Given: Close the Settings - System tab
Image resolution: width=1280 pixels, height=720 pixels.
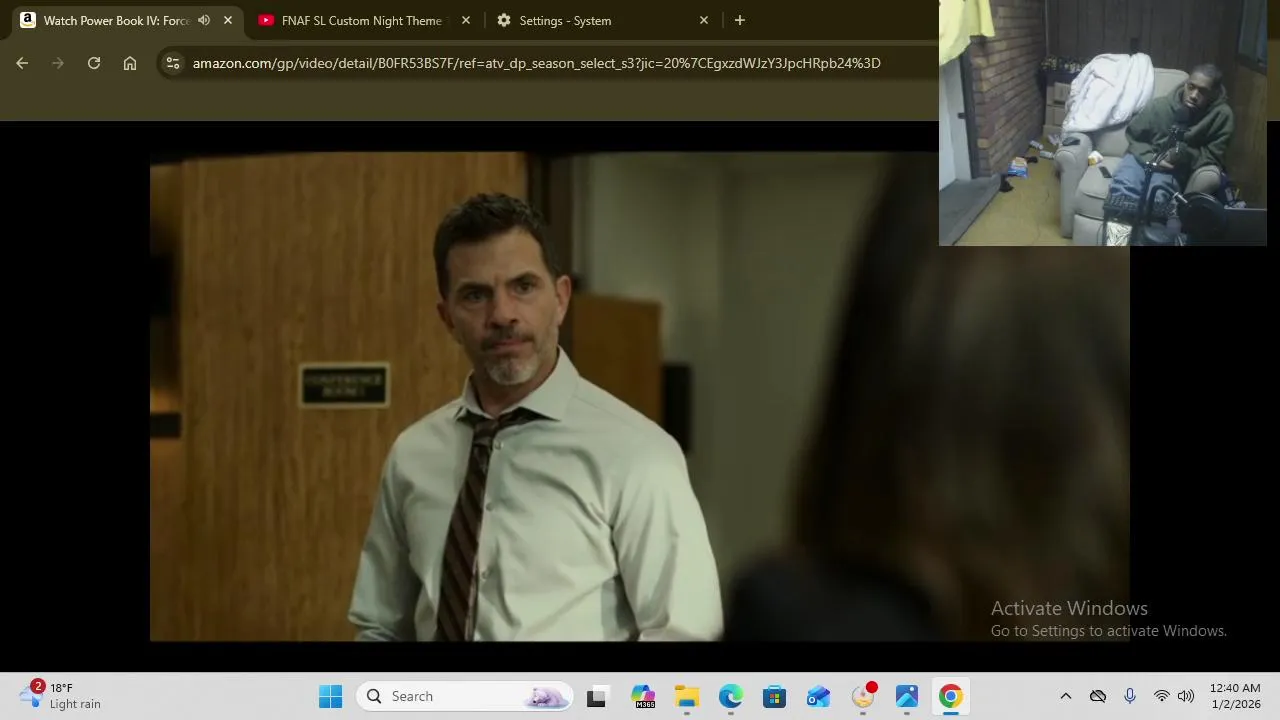Looking at the screenshot, I should [x=704, y=20].
